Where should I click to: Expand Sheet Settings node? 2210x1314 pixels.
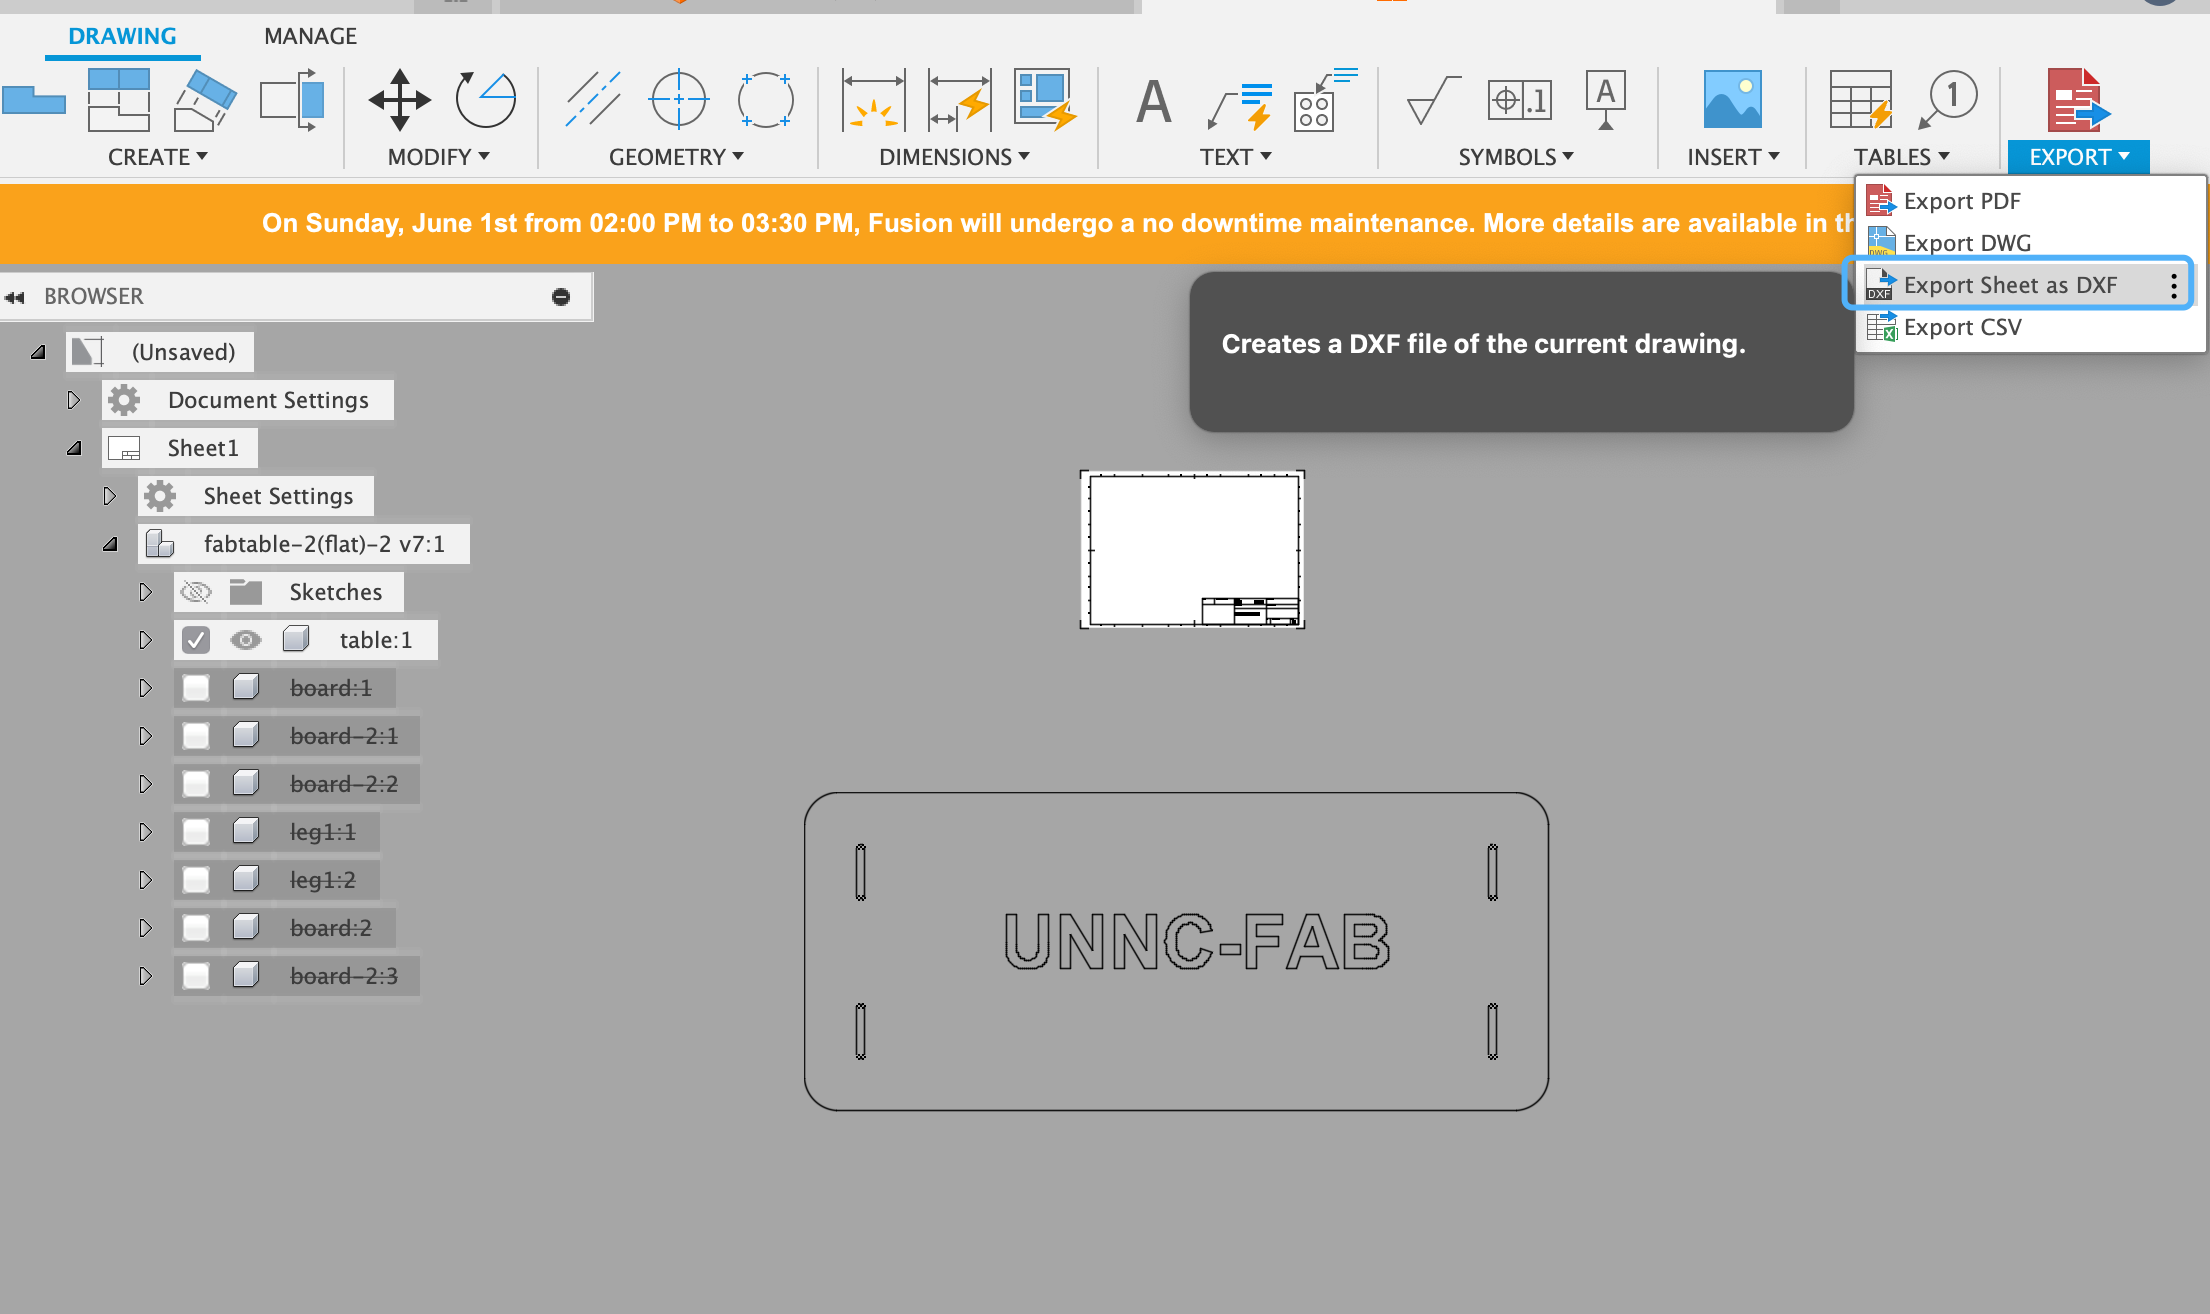109,496
